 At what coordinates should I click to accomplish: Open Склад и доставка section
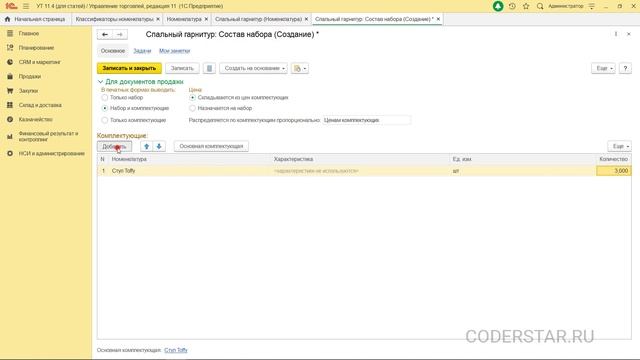pyautogui.click(x=40, y=105)
